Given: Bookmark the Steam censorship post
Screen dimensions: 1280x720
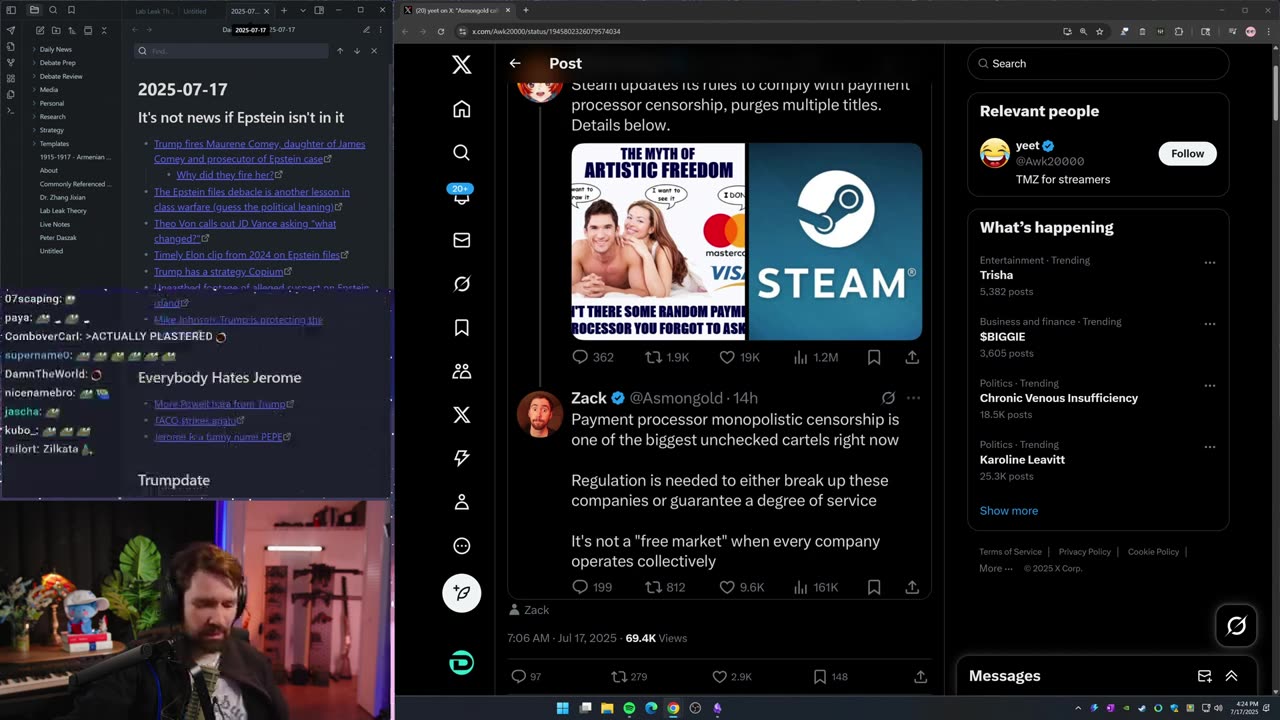Looking at the screenshot, I should click(x=873, y=357).
